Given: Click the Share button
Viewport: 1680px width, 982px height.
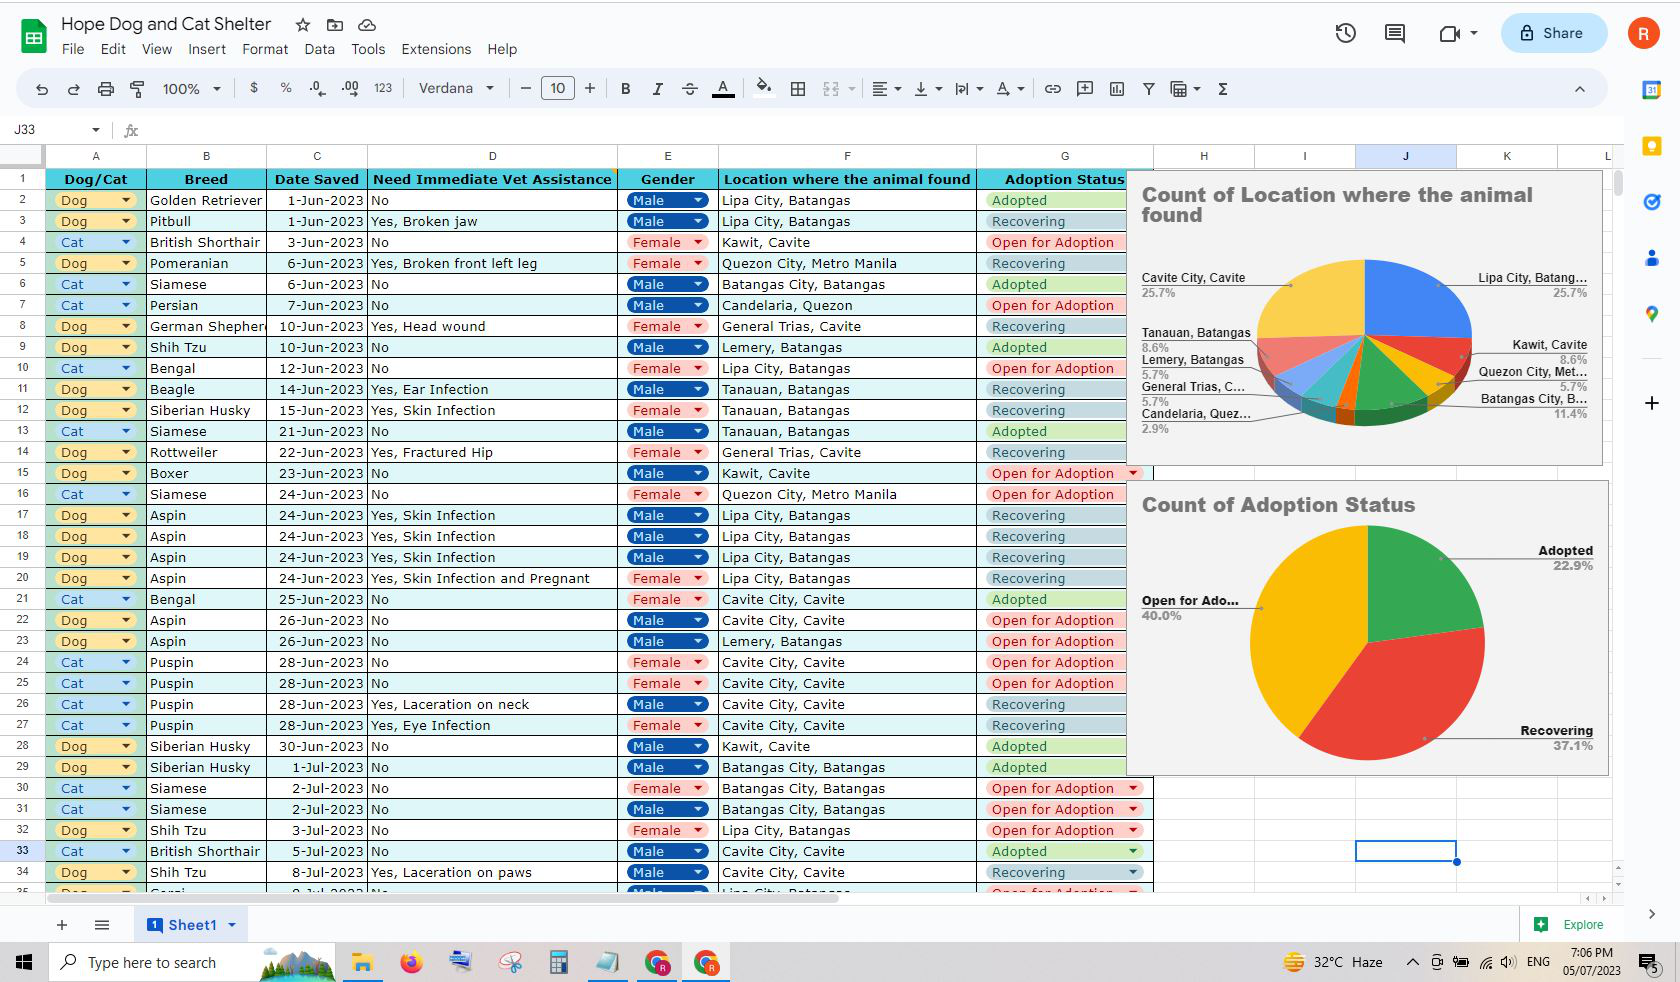Looking at the screenshot, I should (x=1553, y=33).
